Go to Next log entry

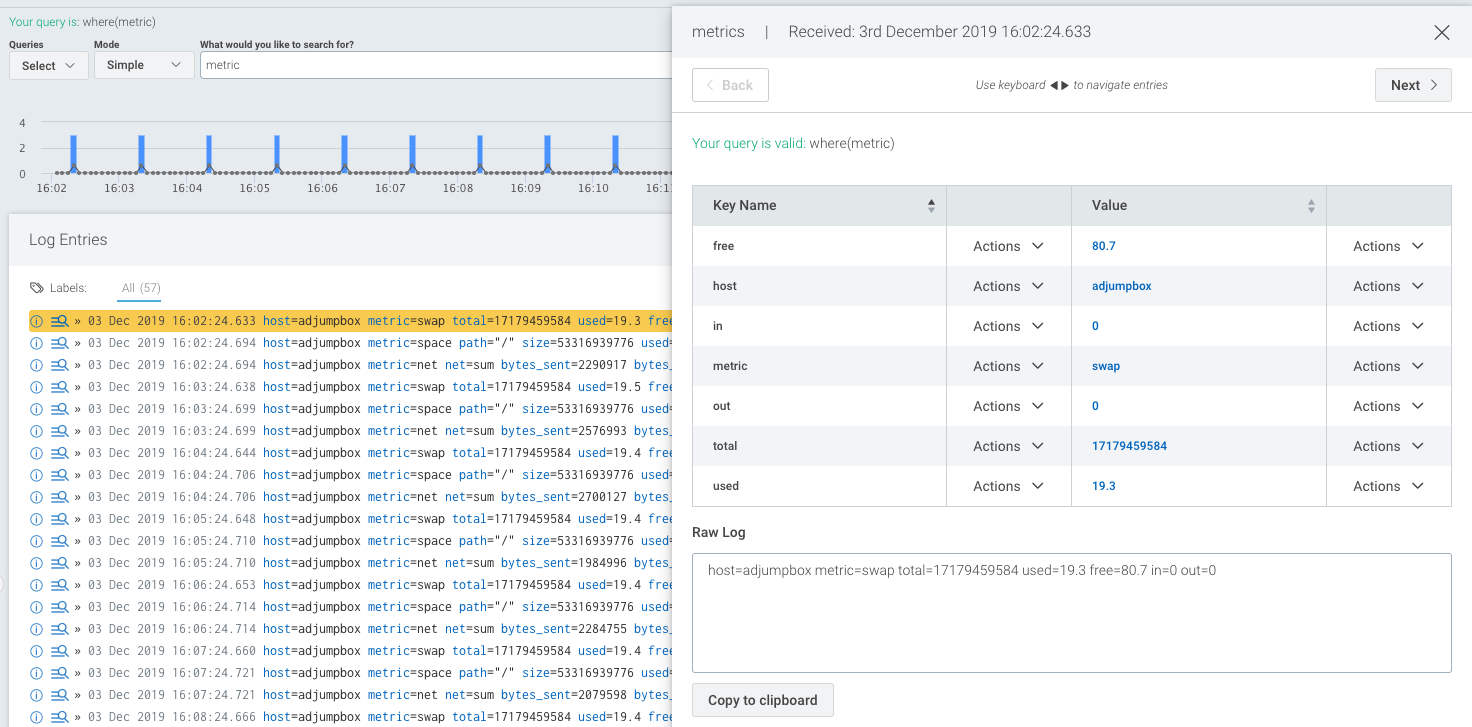click(1413, 85)
